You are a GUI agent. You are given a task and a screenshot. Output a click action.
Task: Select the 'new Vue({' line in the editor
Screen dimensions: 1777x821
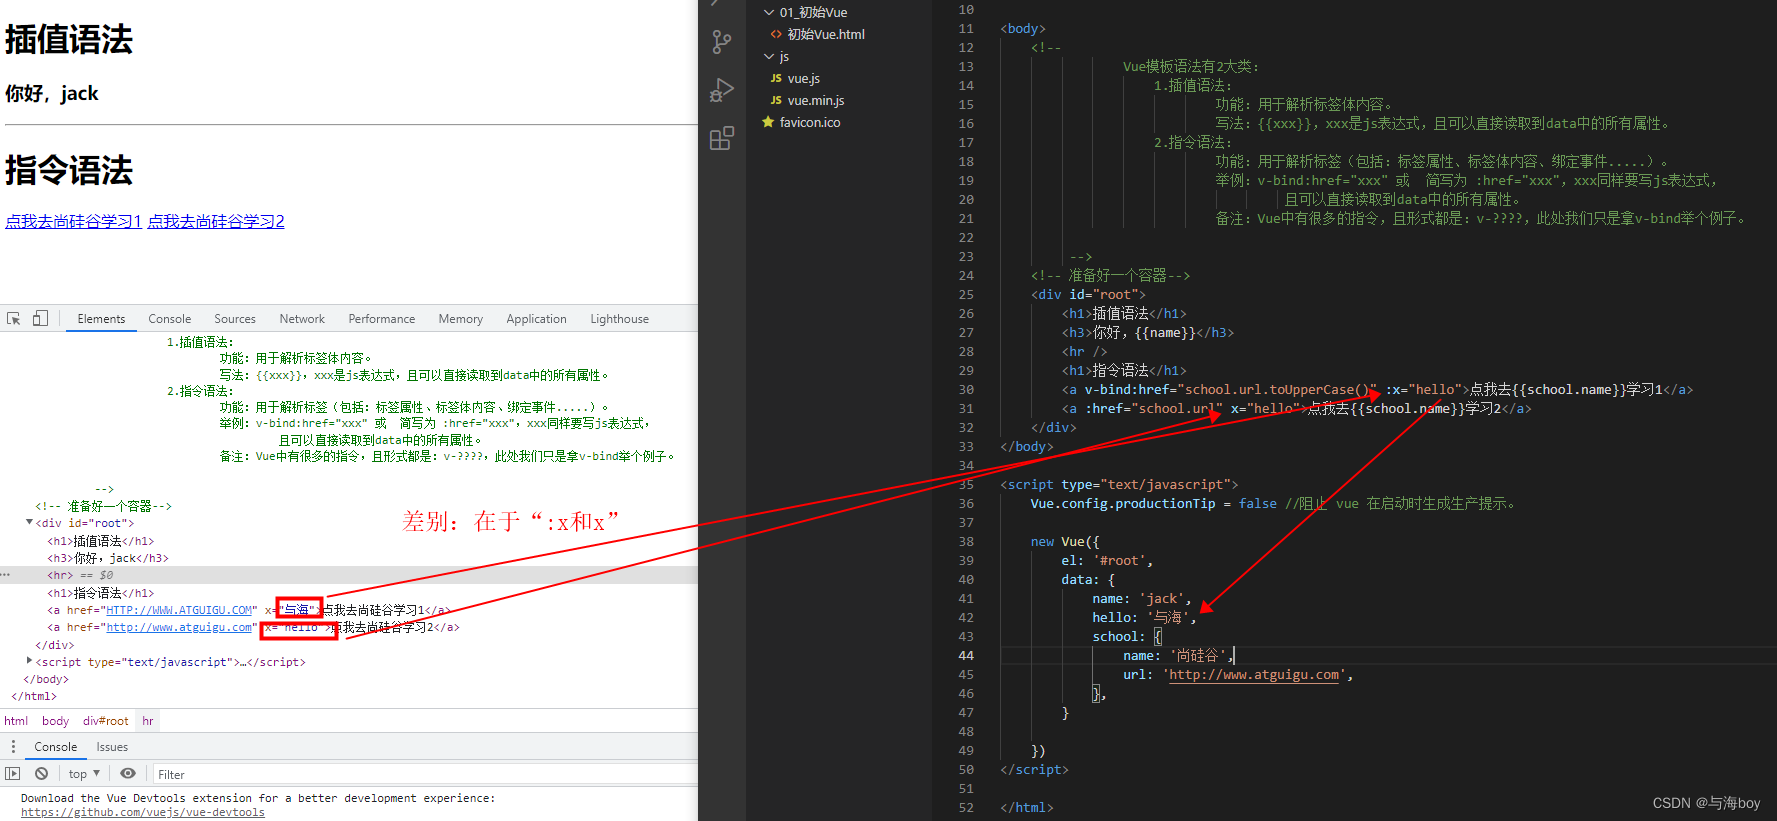click(1065, 541)
